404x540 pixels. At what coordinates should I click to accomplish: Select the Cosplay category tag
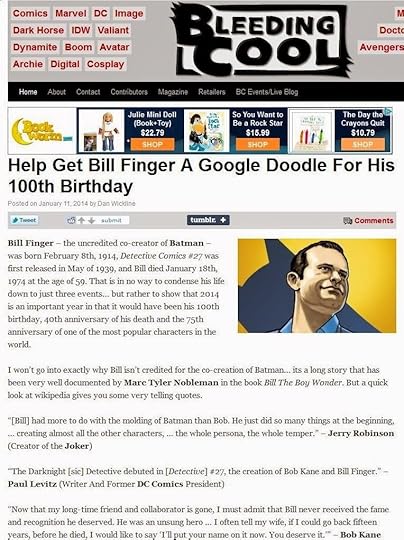tap(105, 64)
